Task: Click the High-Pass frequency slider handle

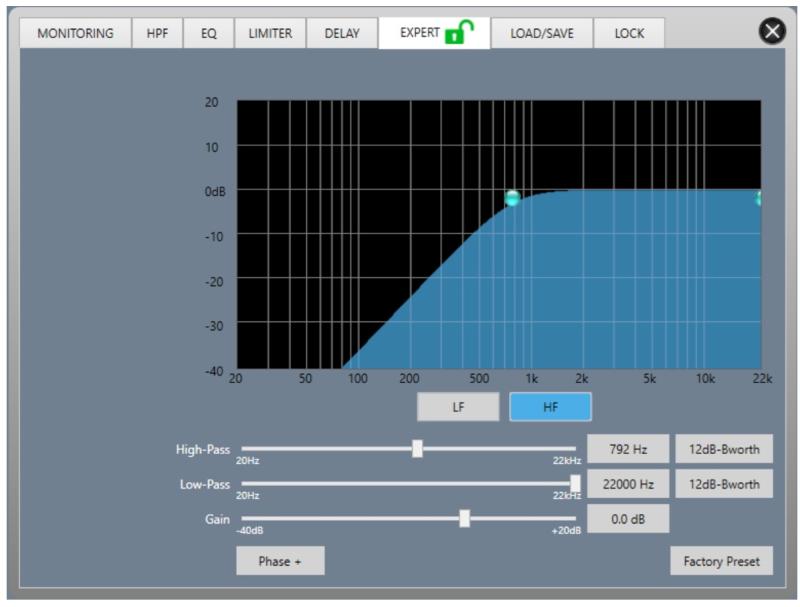Action: [417, 449]
